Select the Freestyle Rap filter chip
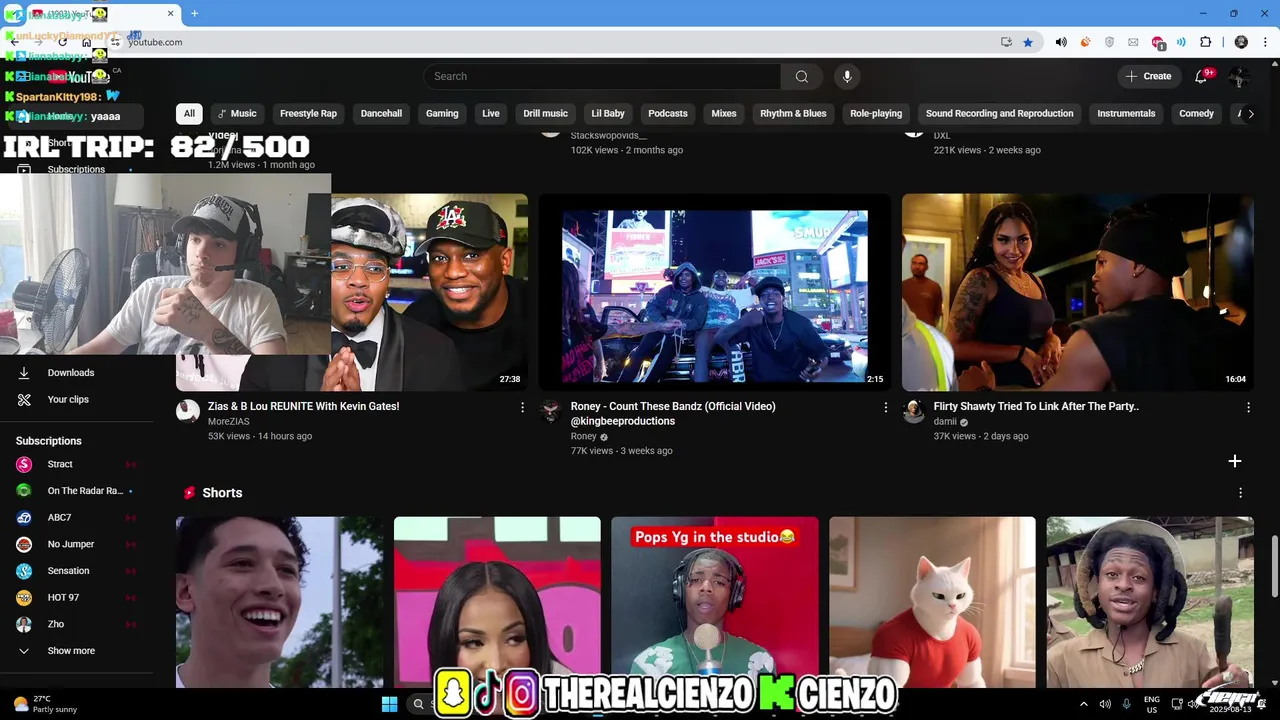 (308, 114)
